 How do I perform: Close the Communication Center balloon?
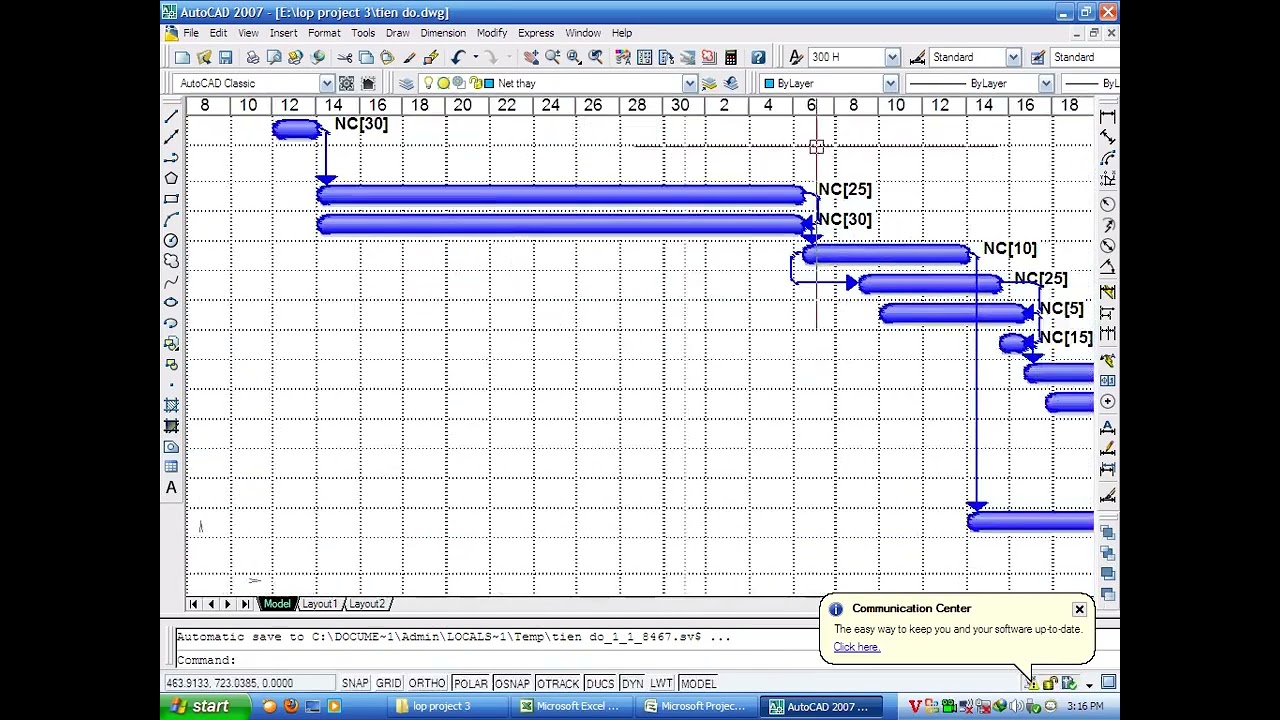[1079, 609]
